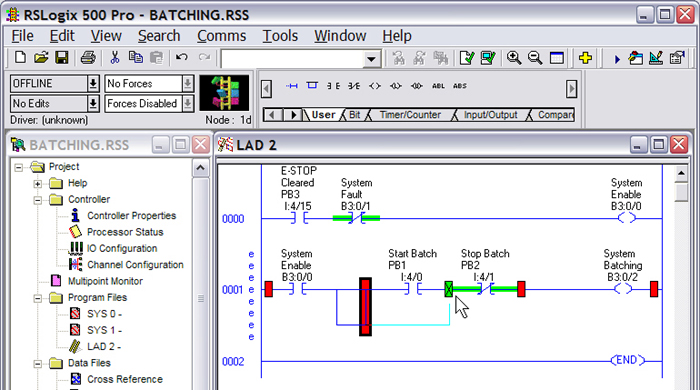
Task: Switch to the Bit instruction tab
Action: (354, 115)
